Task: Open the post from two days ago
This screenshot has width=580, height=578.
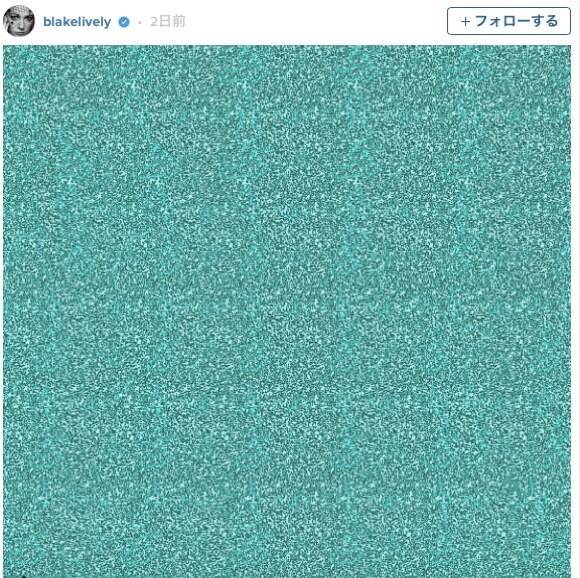Action: click(168, 22)
